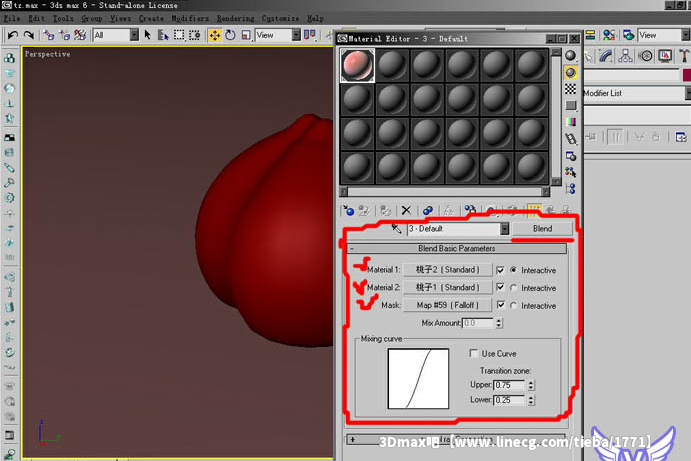Toggle the checkered Background for sample slot

(x=571, y=89)
